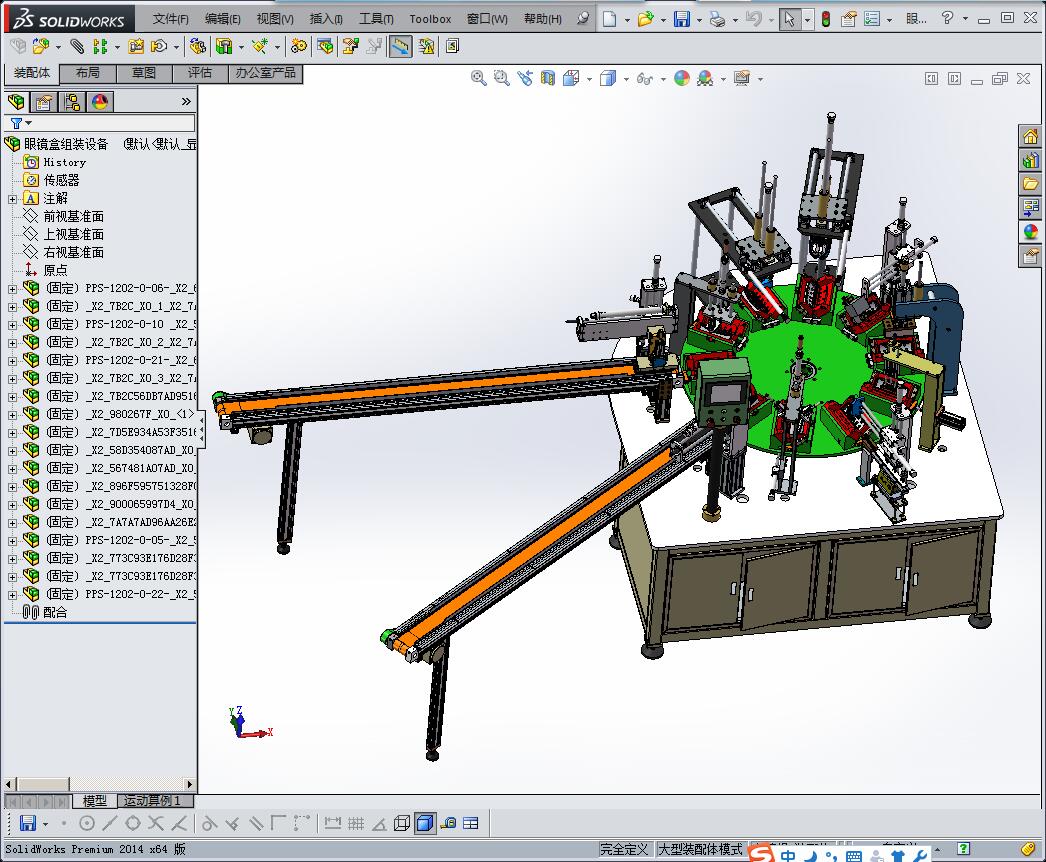Screen dimensions: 1046x862
Task: Open the 工具(T) menu
Action: point(376,19)
